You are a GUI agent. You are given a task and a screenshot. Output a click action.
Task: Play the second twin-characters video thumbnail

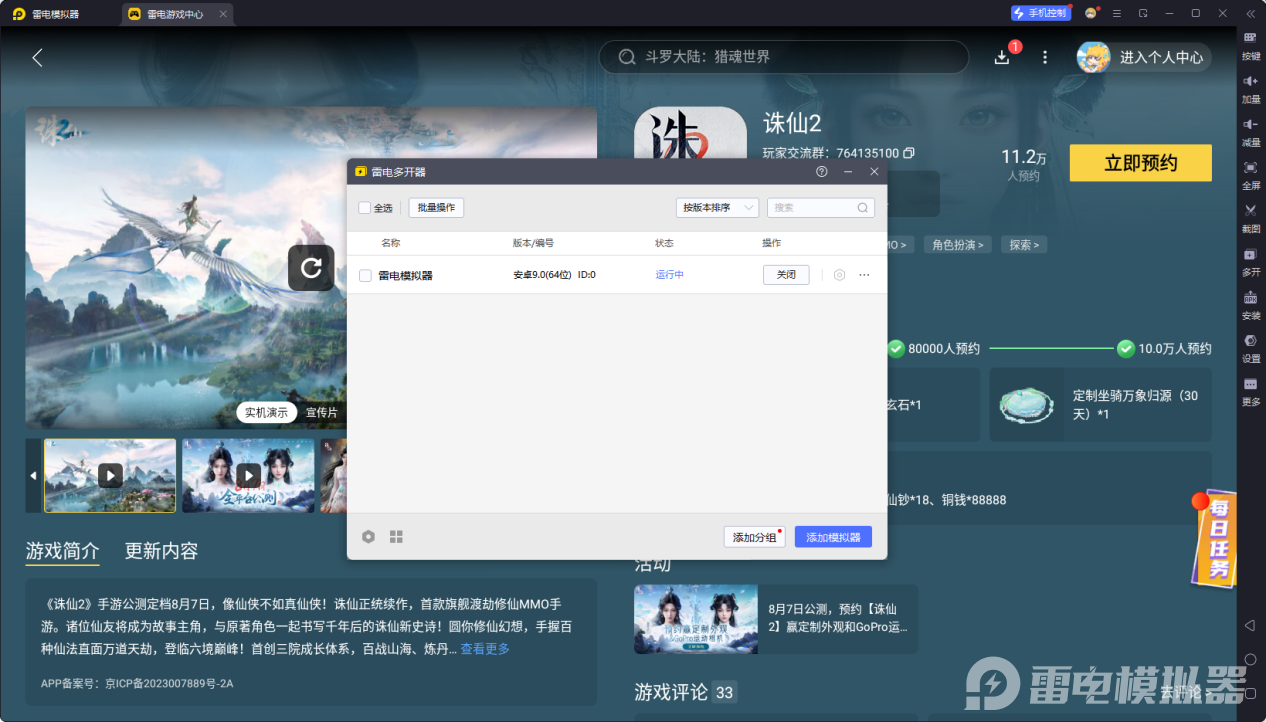tap(248, 476)
